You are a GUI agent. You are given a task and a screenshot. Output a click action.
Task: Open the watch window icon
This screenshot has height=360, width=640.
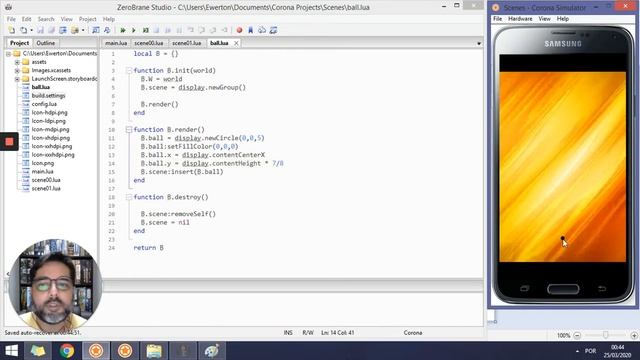pos(273,30)
